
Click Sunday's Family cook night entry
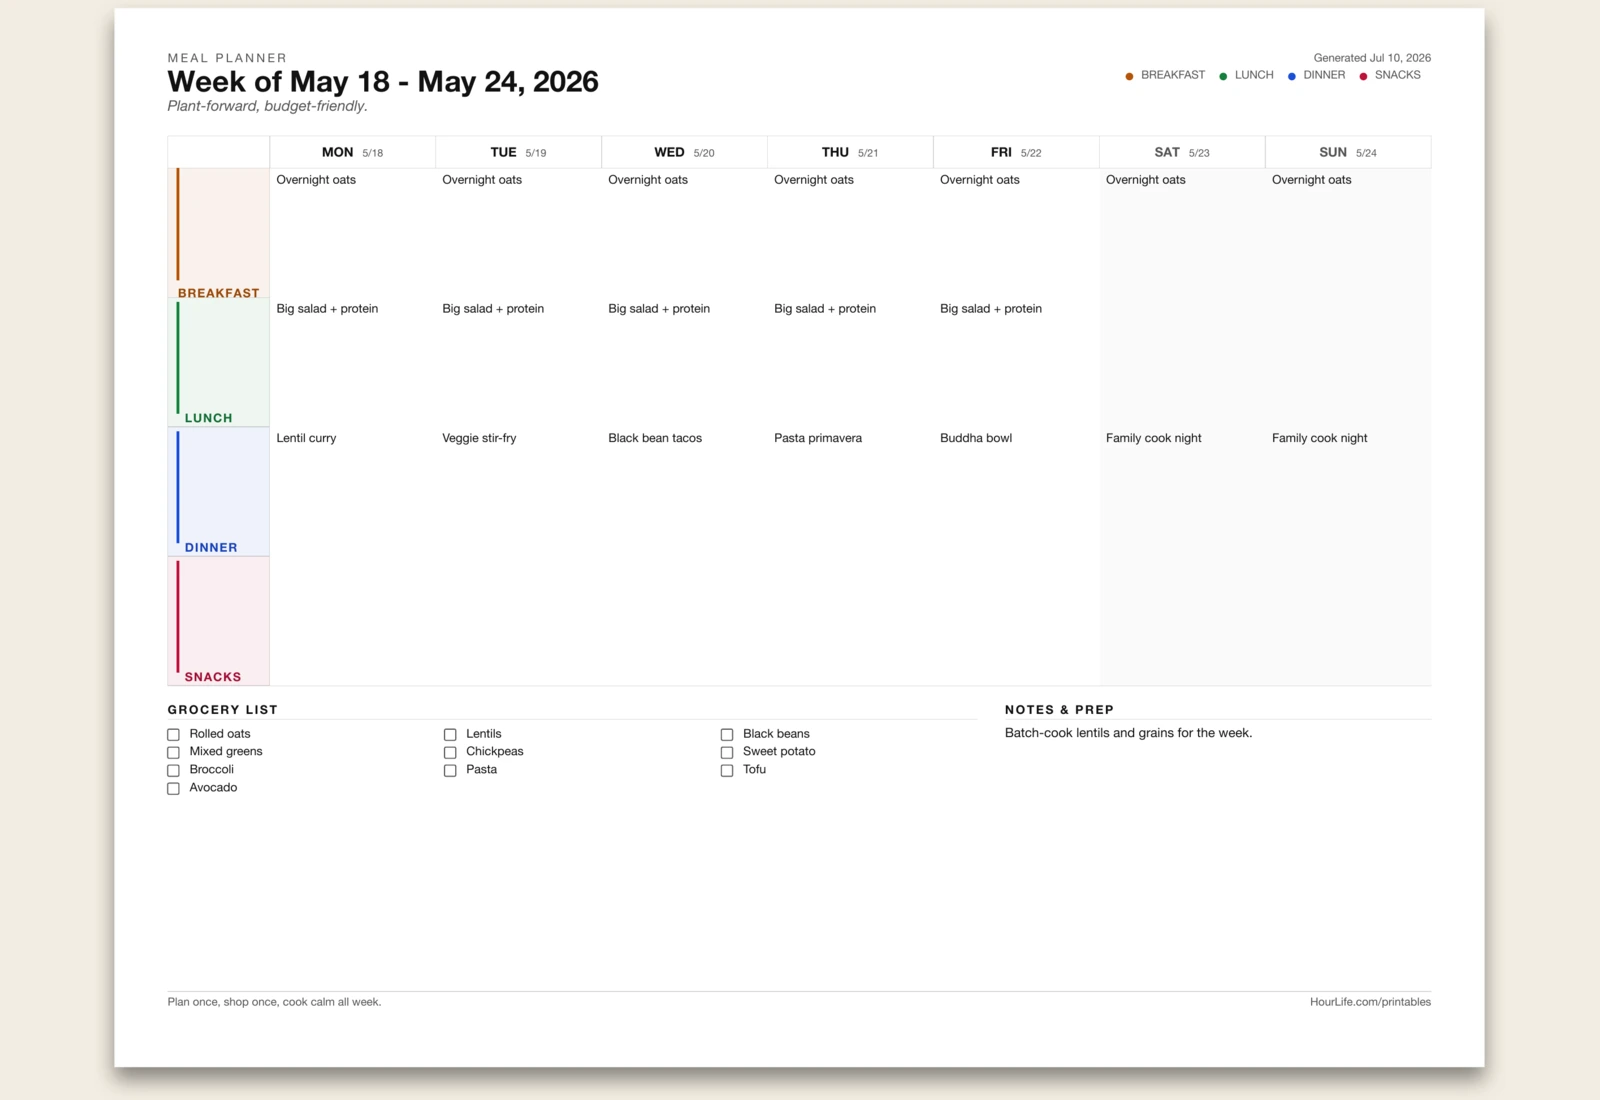click(1320, 438)
